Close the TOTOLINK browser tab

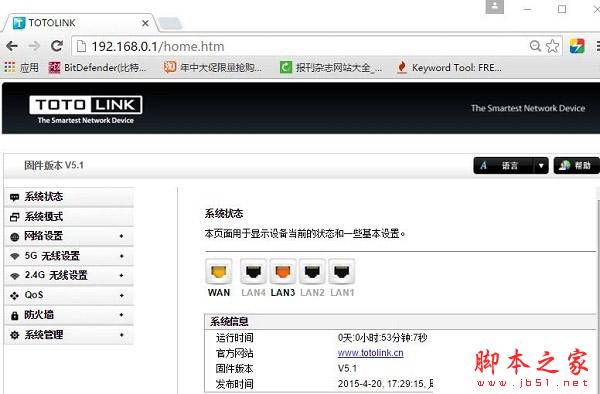pyautogui.click(x=145, y=23)
